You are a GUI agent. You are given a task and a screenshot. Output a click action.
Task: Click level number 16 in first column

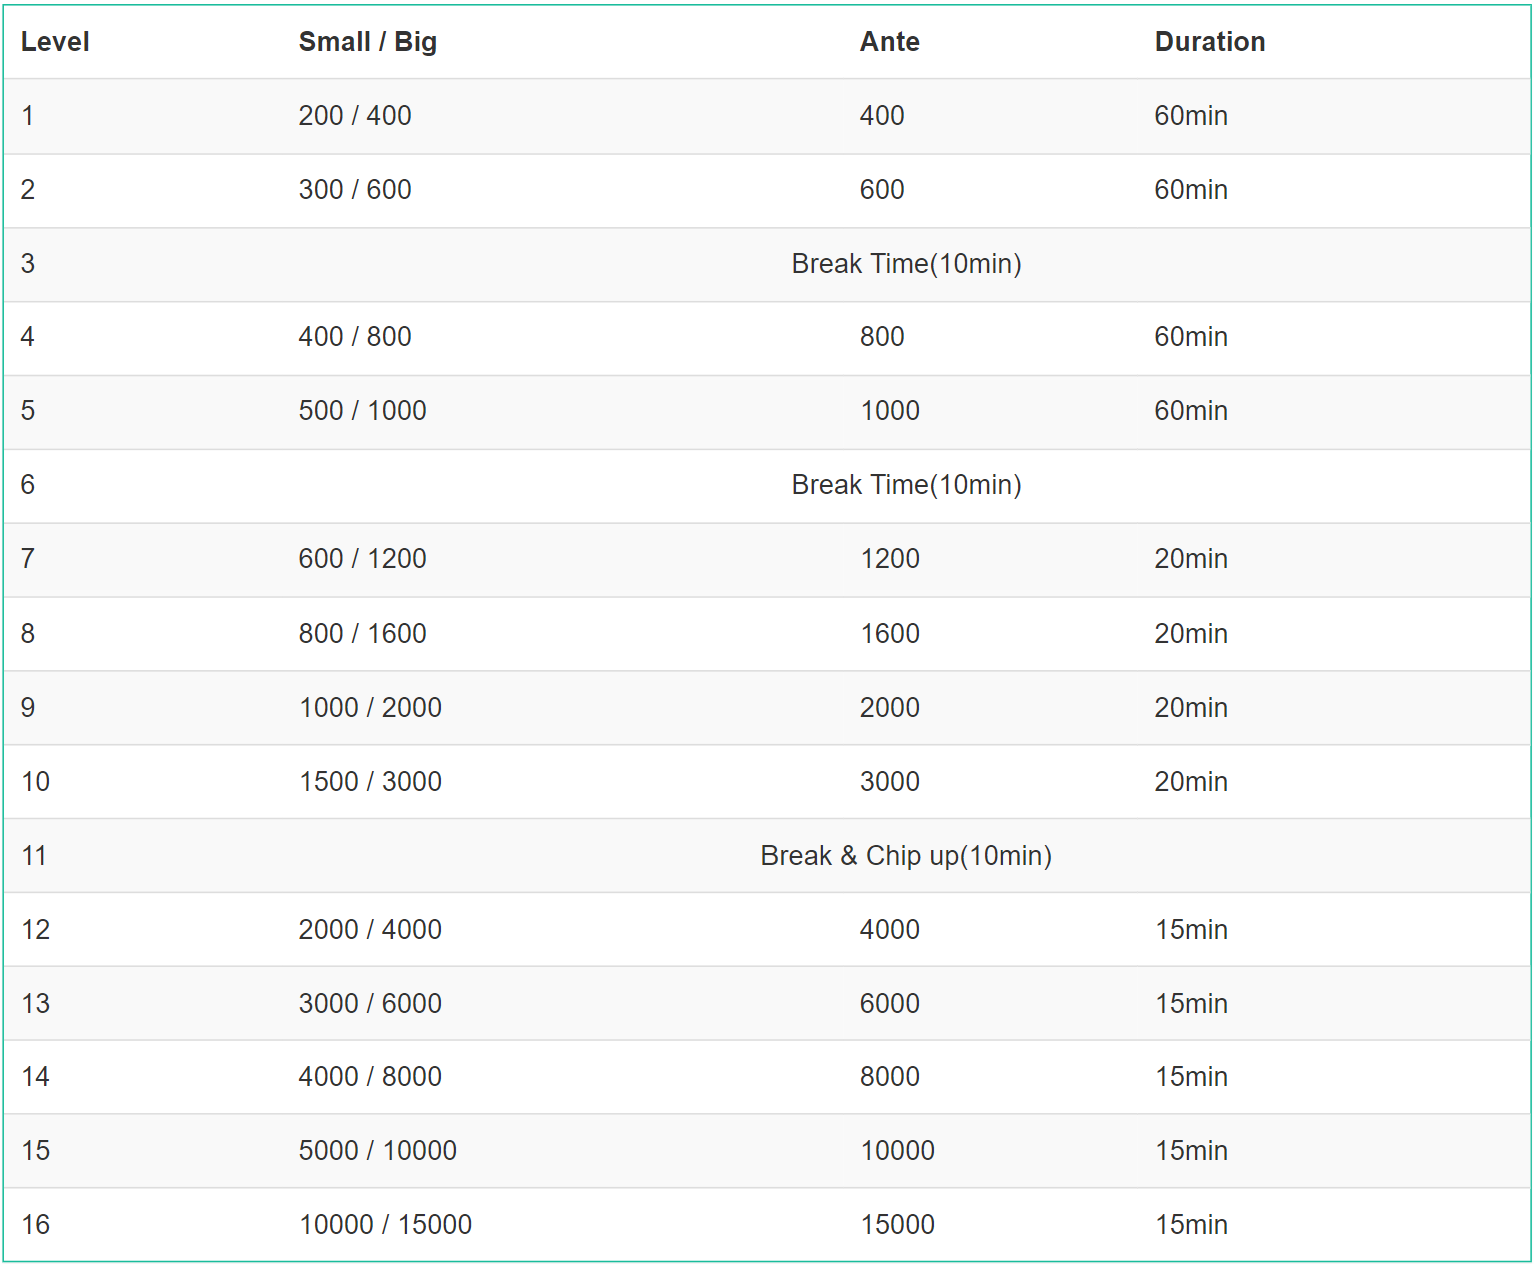pos(36,1225)
